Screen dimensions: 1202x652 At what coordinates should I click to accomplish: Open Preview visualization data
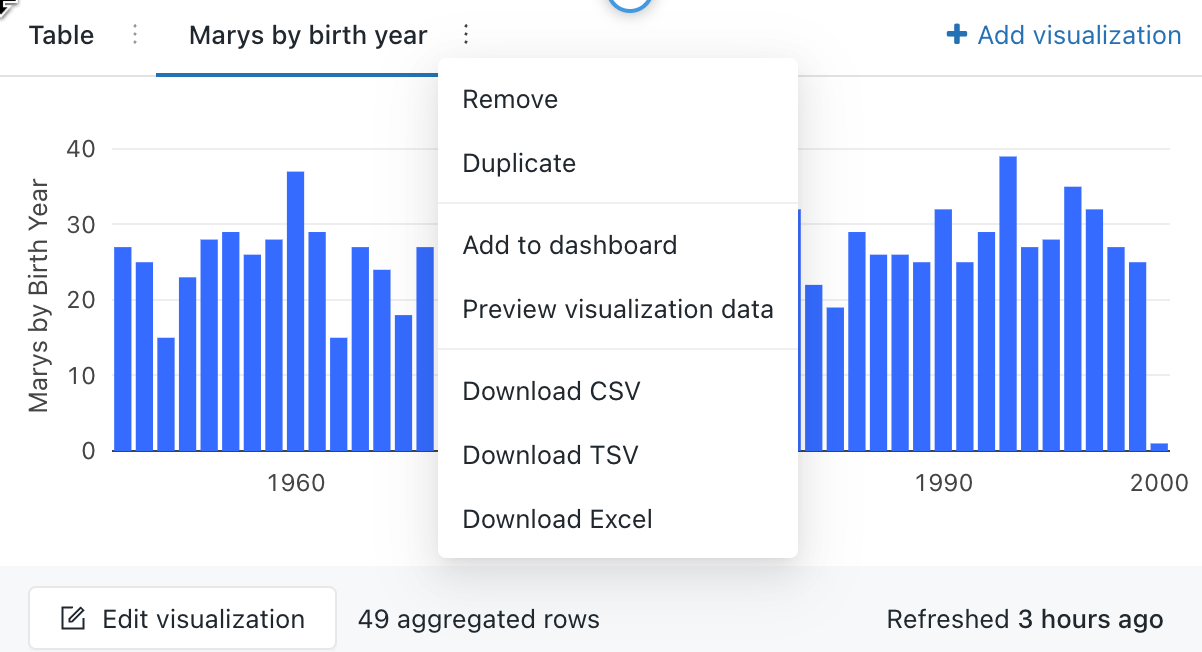click(x=617, y=310)
